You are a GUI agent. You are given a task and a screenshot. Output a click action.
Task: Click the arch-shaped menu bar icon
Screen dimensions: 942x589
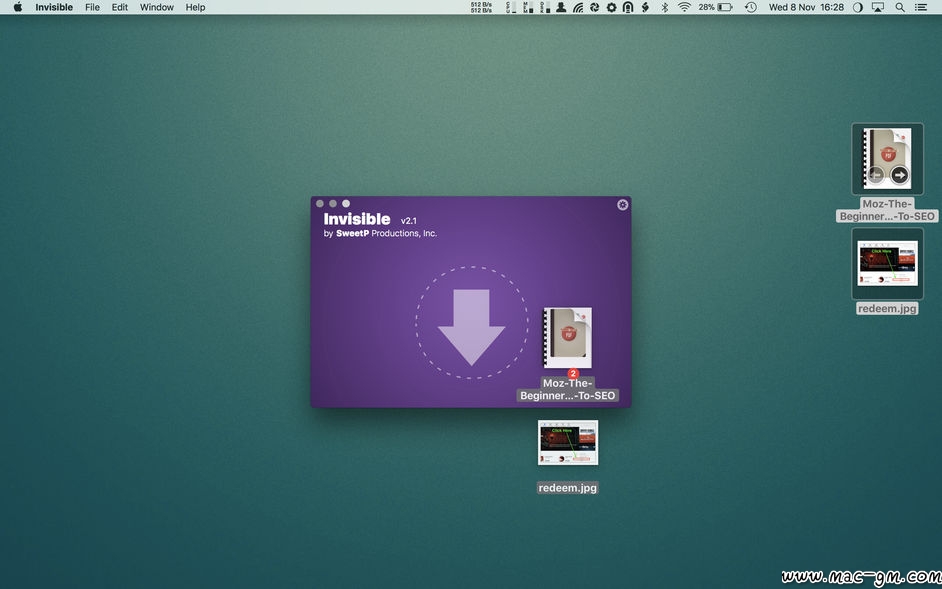[628, 7]
